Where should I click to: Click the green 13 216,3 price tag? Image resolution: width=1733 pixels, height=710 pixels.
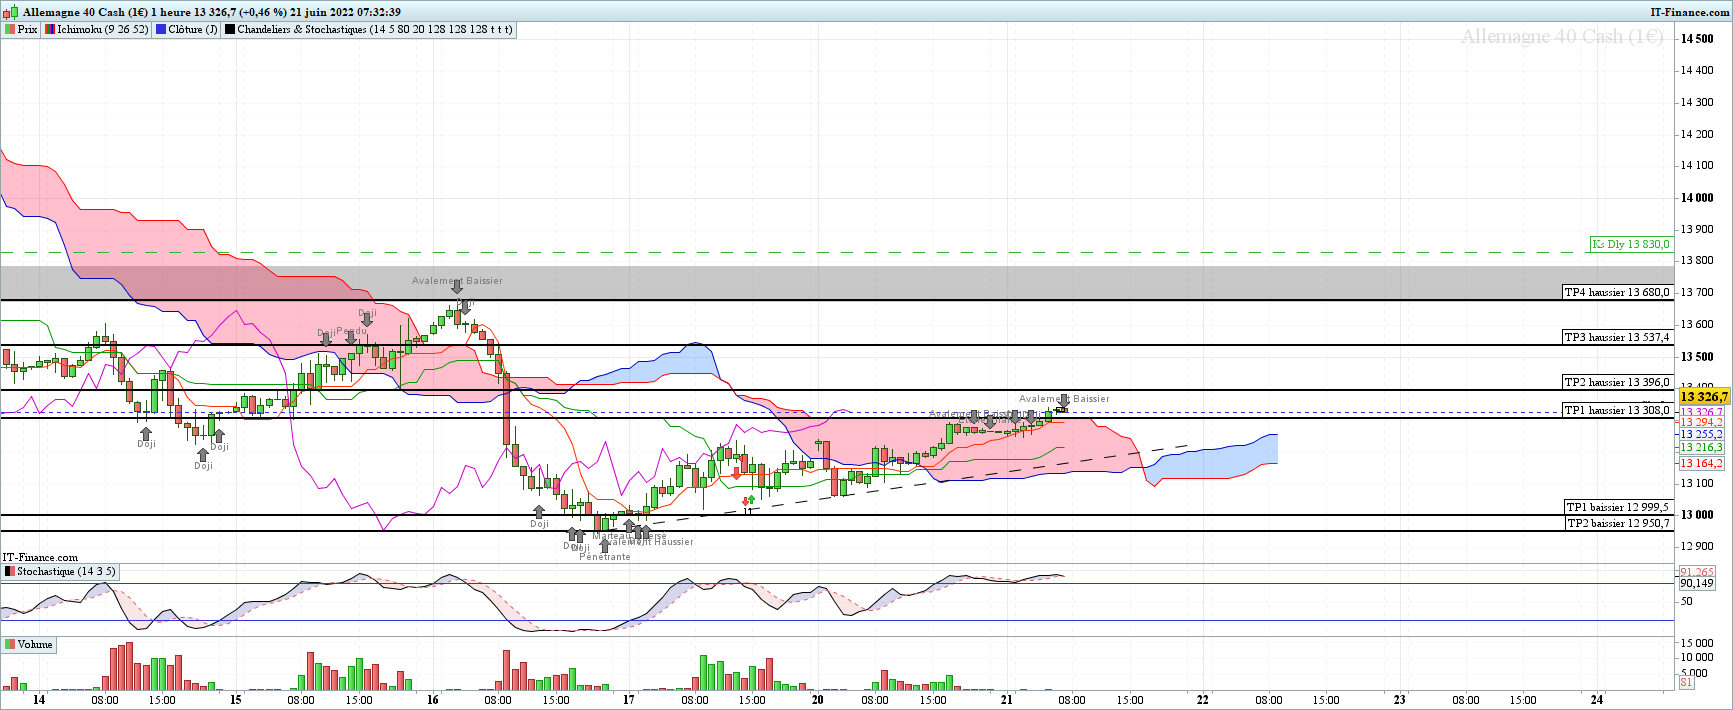(x=1701, y=447)
